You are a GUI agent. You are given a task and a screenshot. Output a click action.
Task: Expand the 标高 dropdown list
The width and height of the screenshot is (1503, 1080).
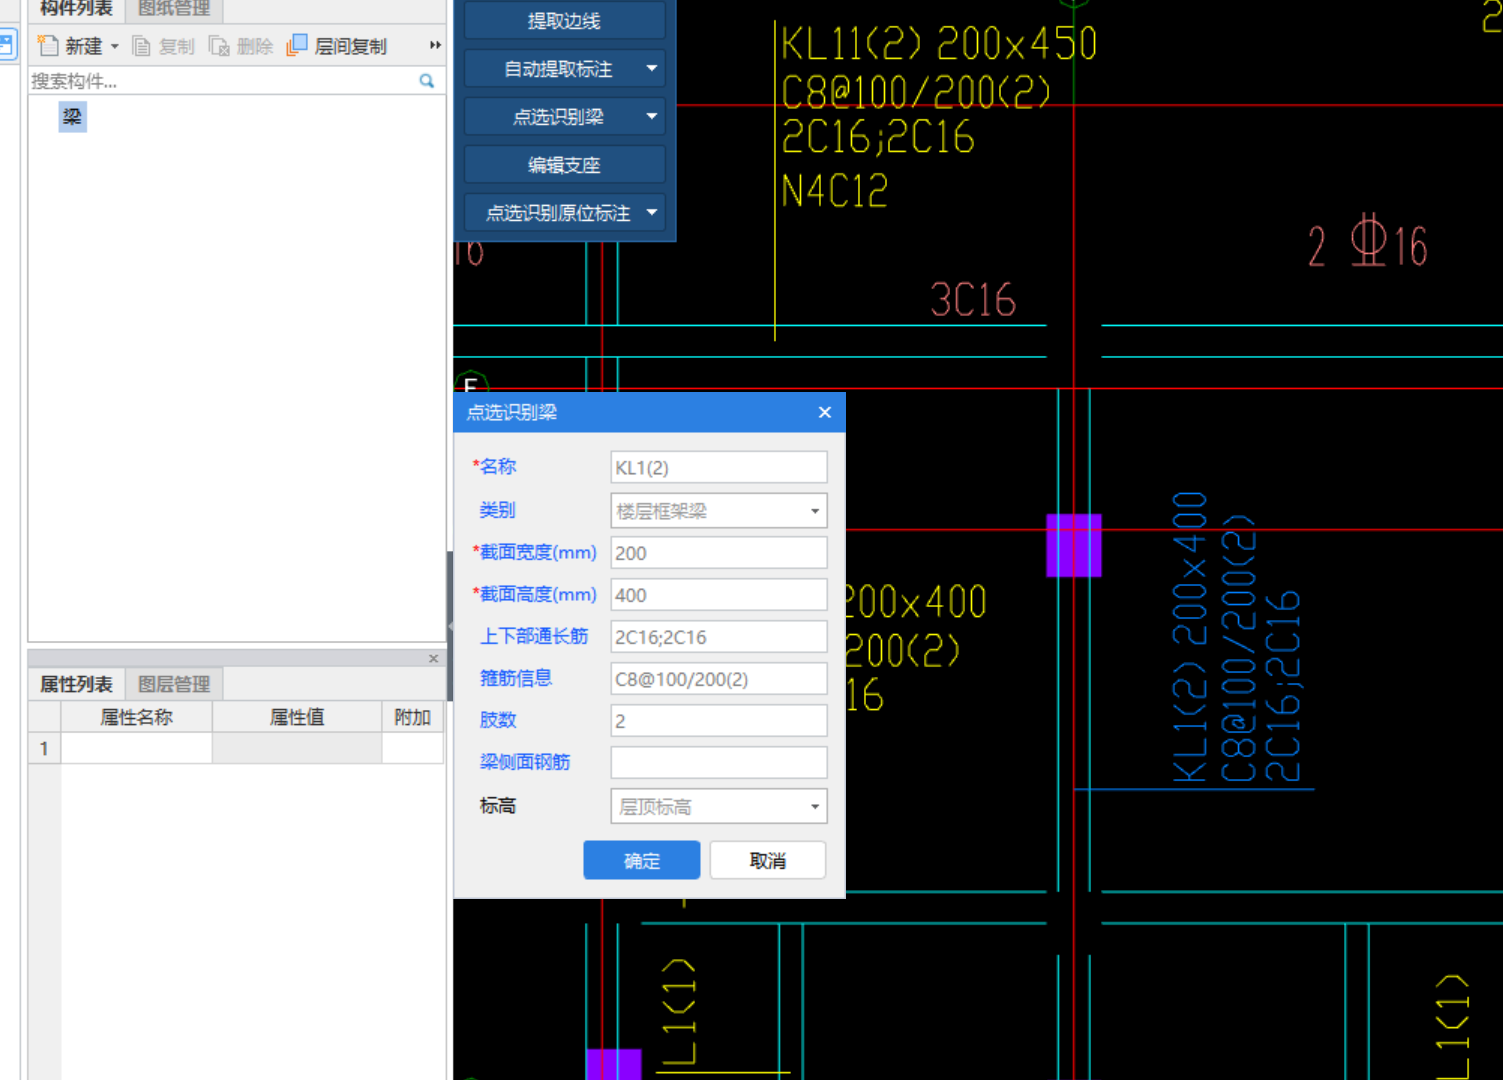click(x=815, y=807)
